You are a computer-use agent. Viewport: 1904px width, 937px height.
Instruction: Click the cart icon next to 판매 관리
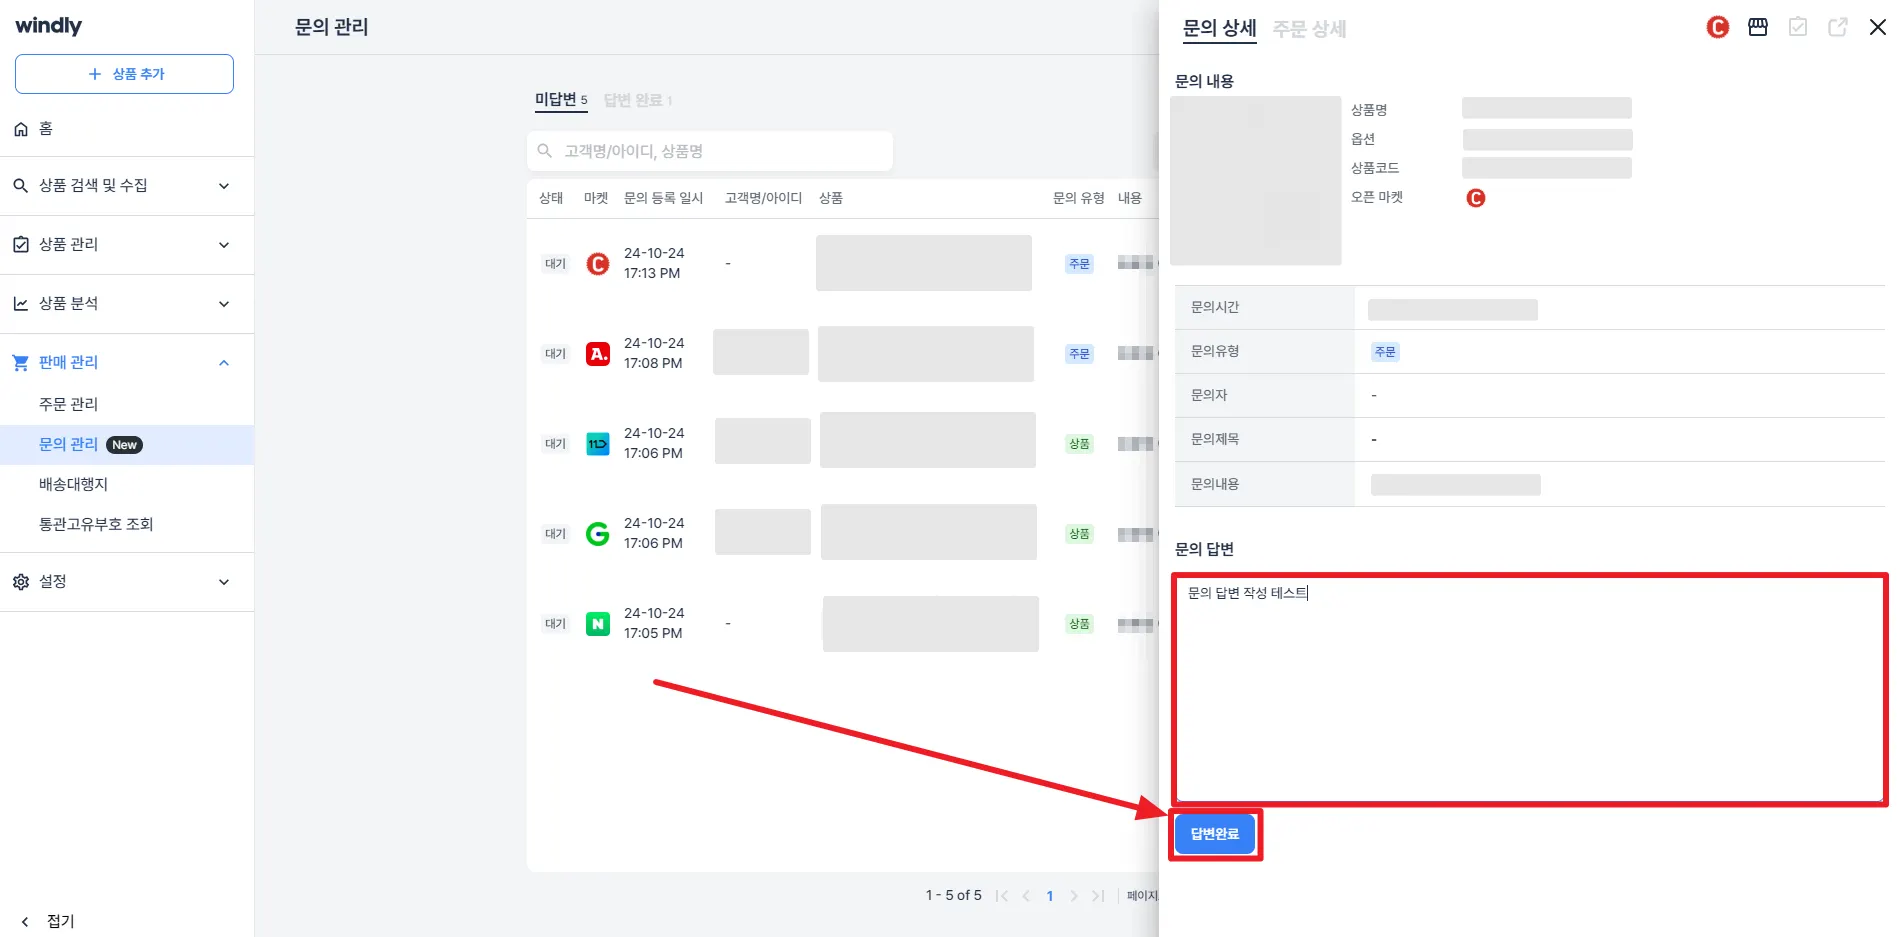(x=20, y=362)
